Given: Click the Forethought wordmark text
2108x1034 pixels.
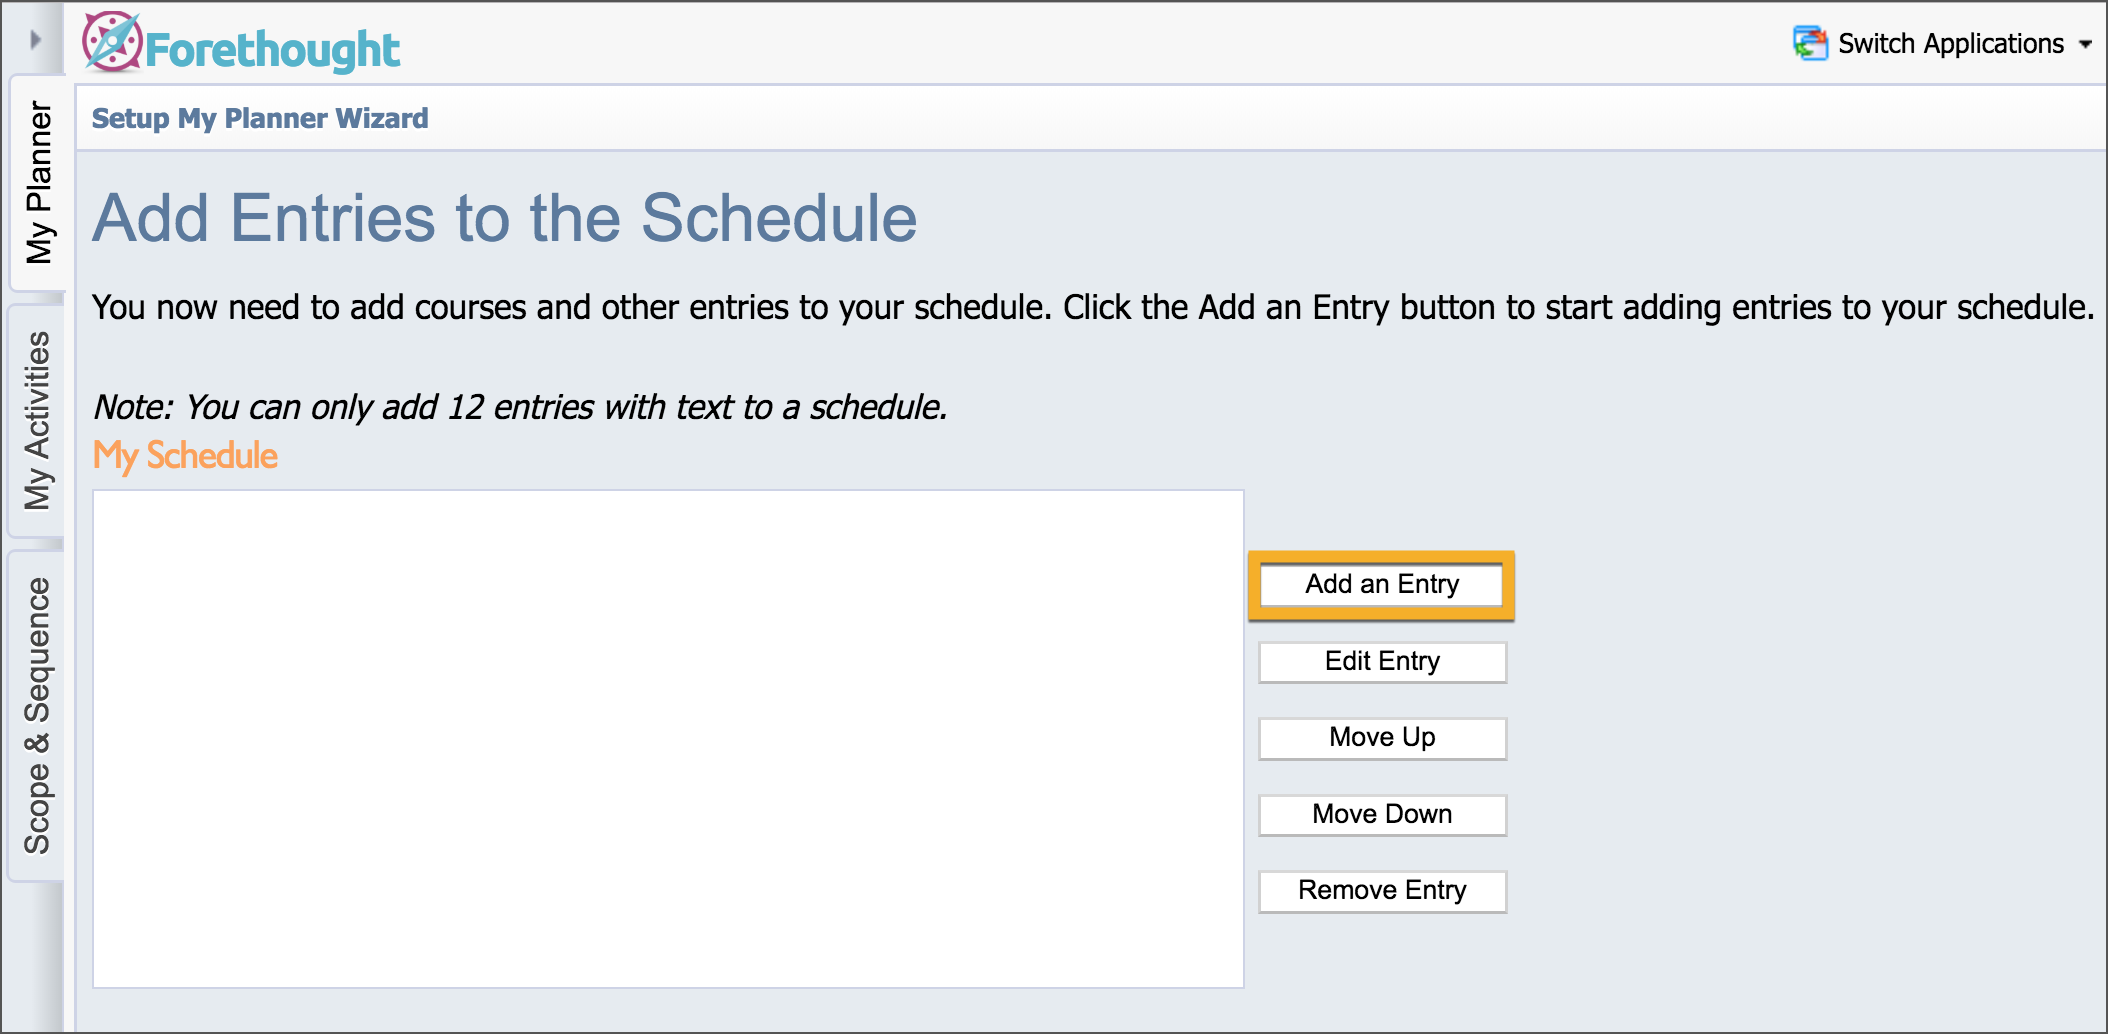Looking at the screenshot, I should tap(272, 50).
